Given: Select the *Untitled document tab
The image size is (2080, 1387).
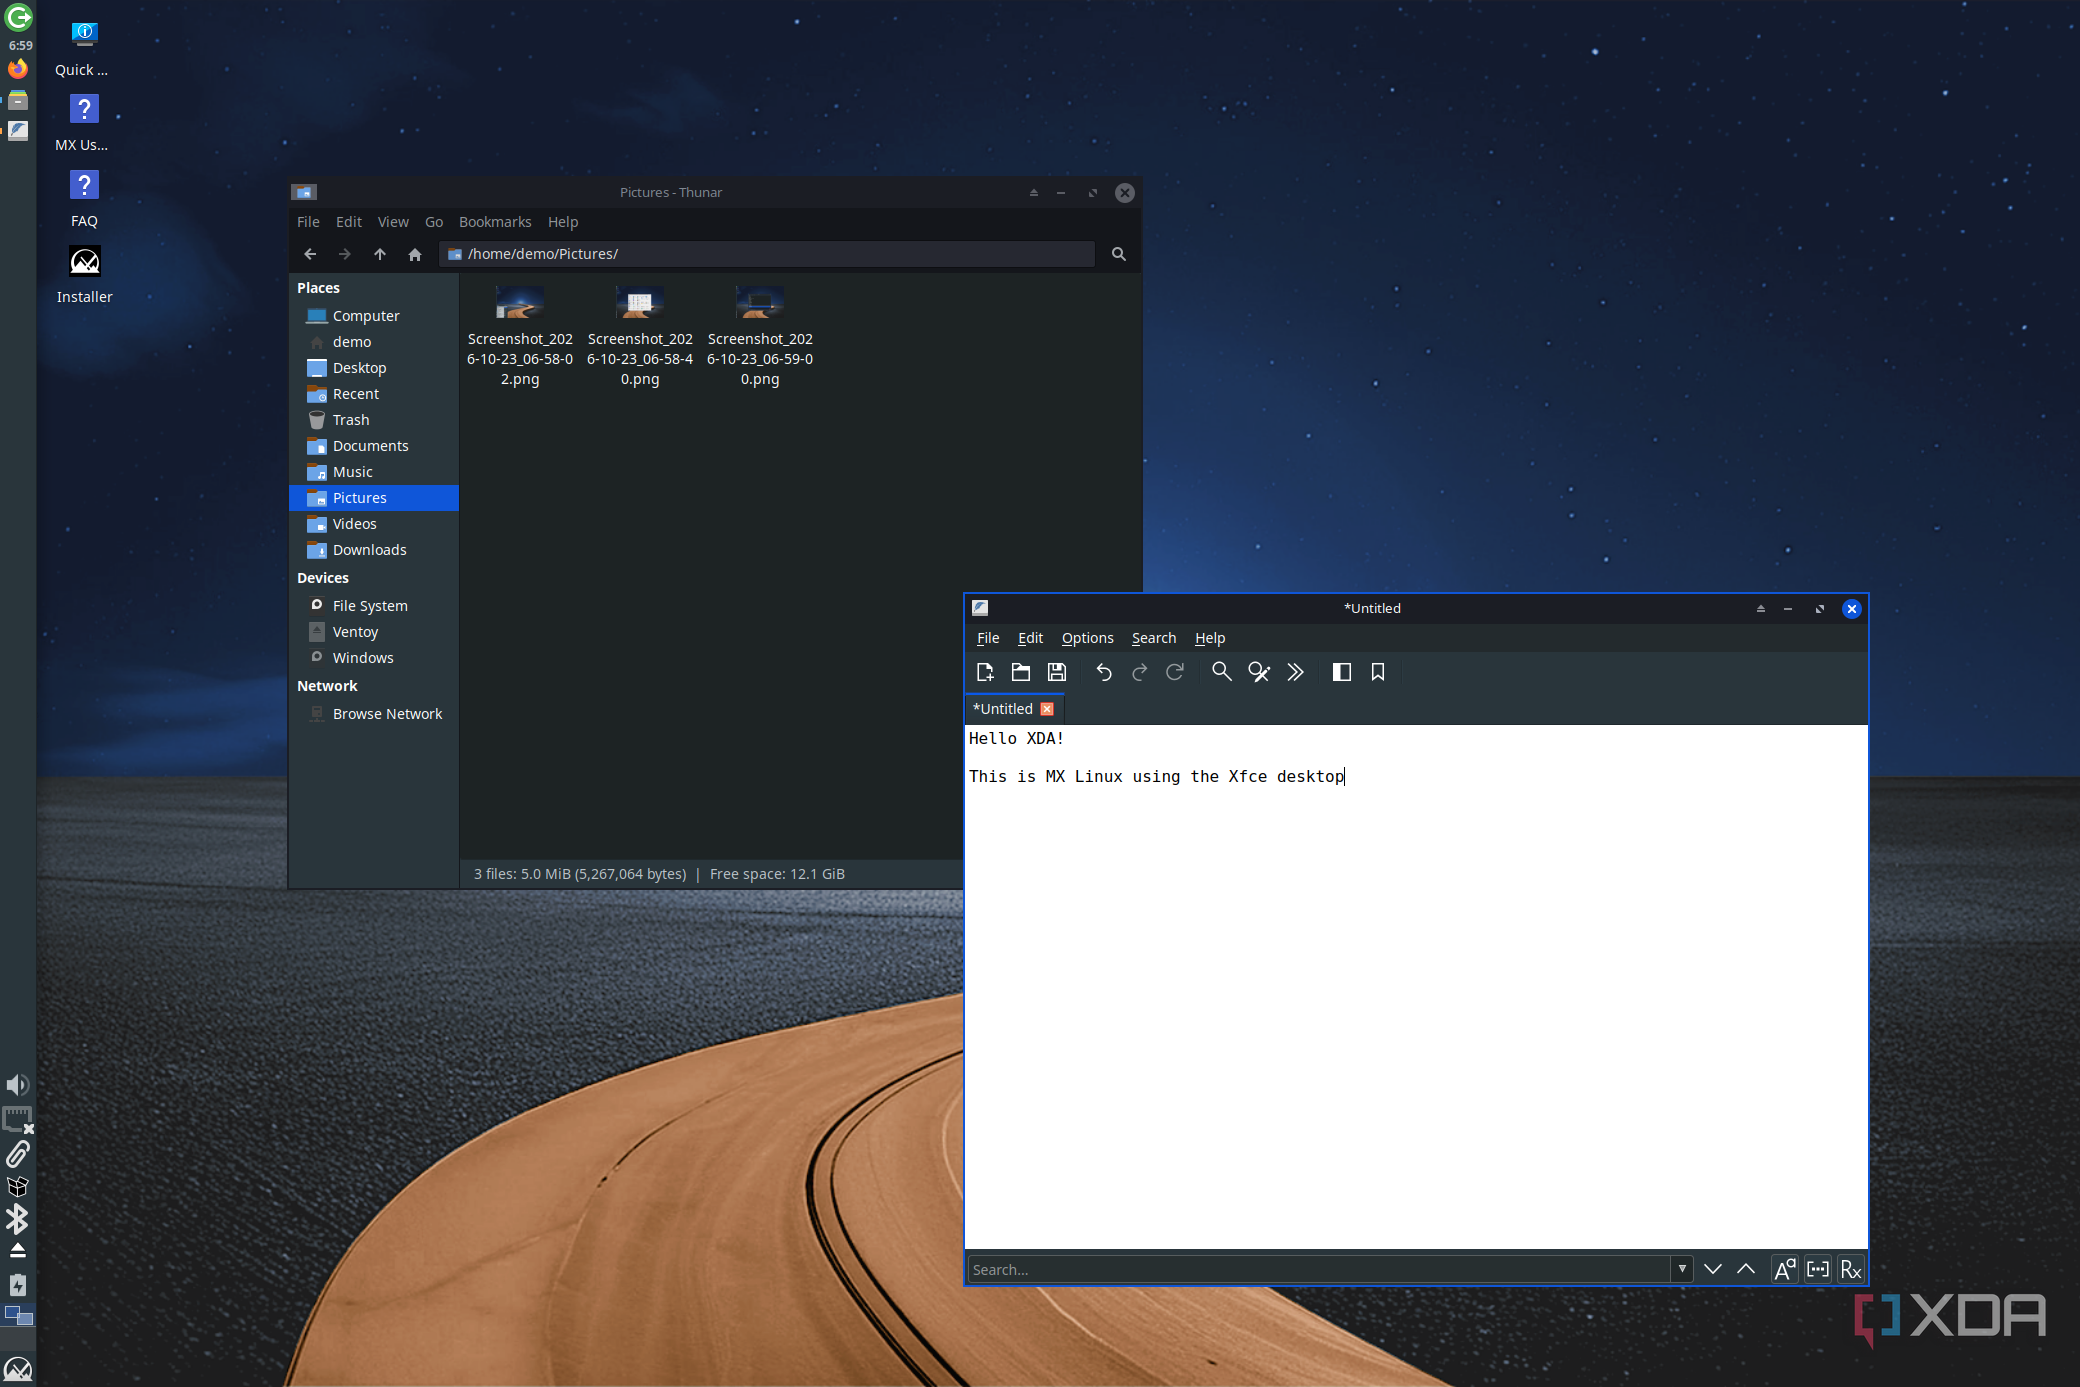Looking at the screenshot, I should (1003, 709).
